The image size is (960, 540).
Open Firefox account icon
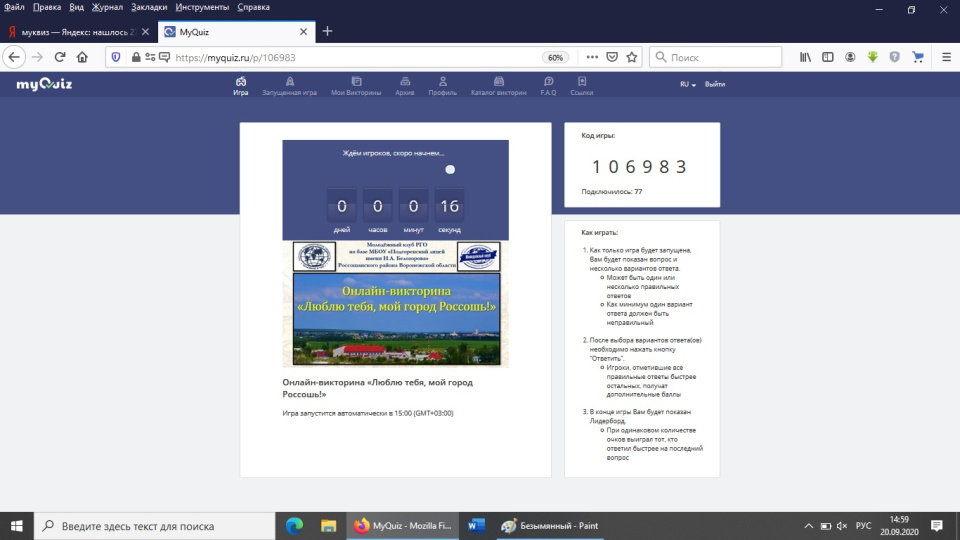(850, 57)
